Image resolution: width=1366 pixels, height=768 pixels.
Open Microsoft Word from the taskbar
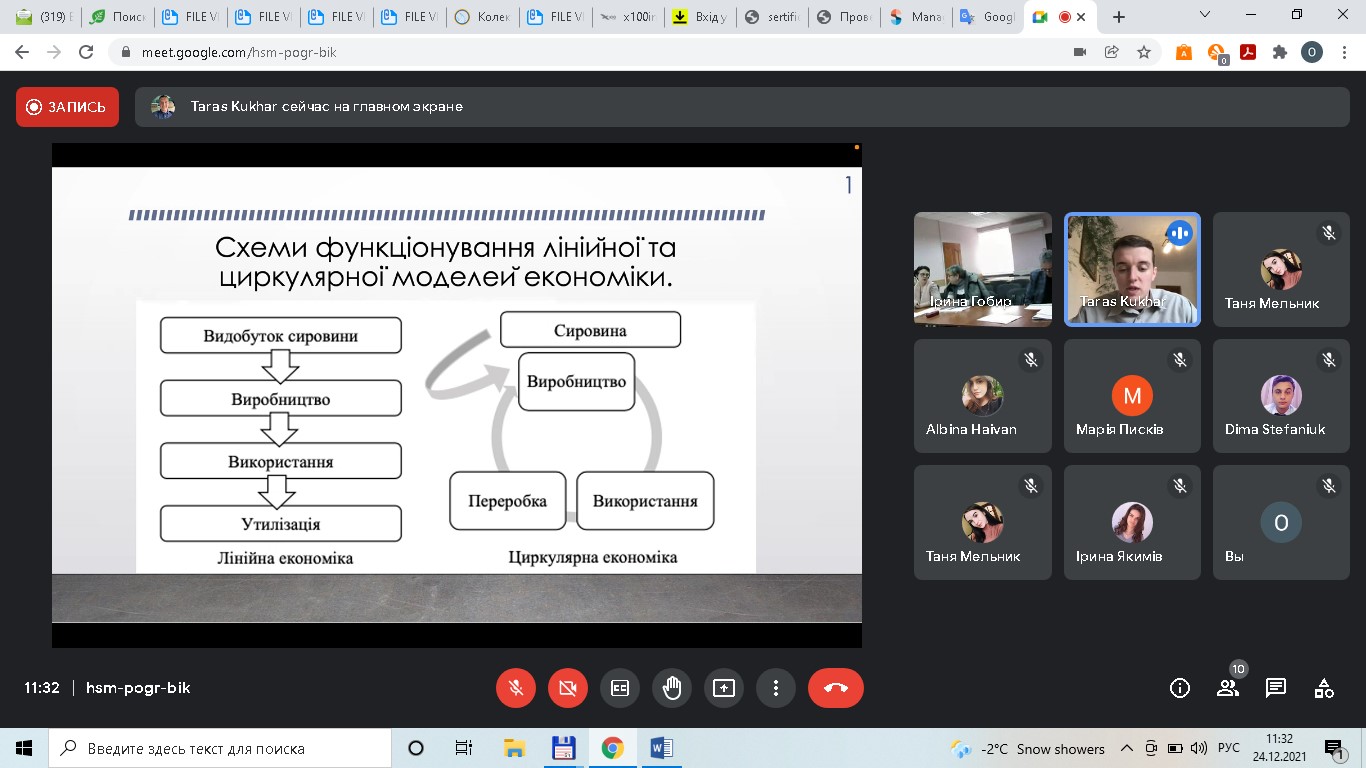[x=662, y=748]
